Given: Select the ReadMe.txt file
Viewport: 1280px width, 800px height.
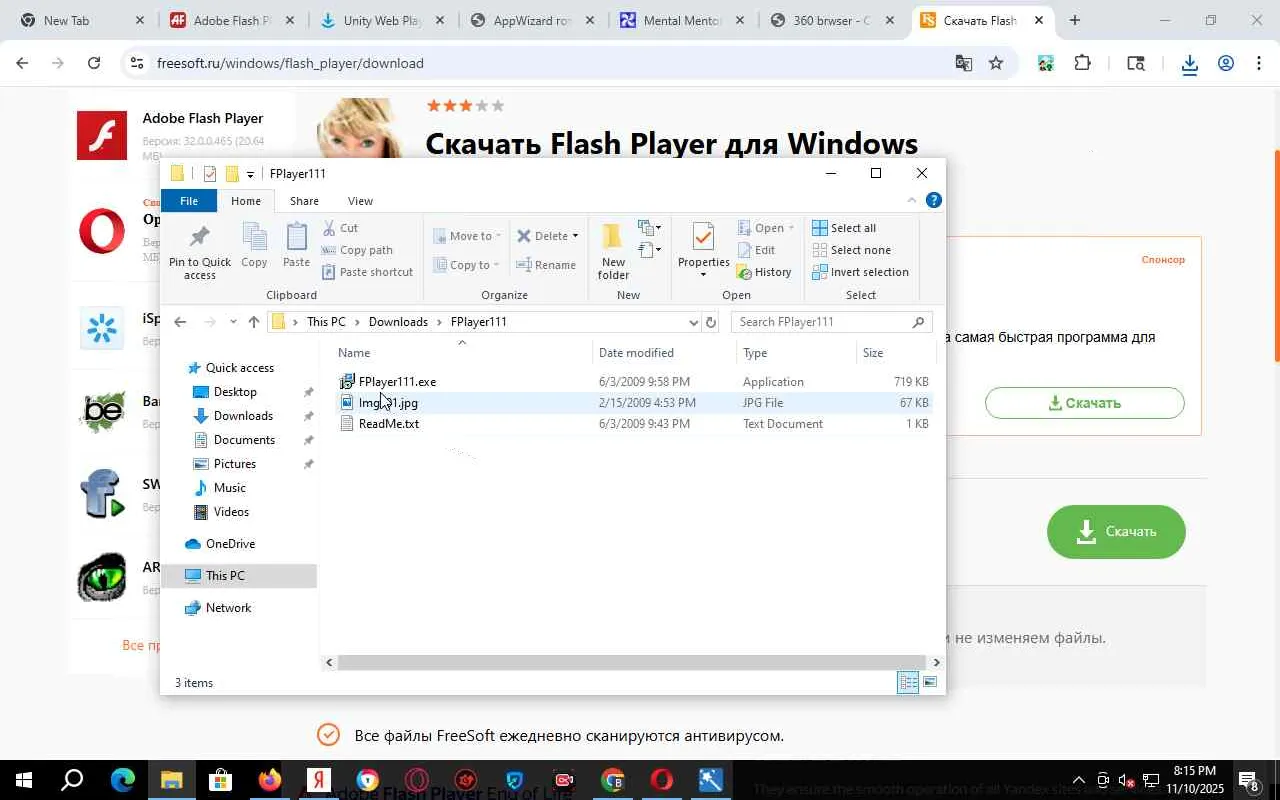Looking at the screenshot, I should click(x=388, y=424).
